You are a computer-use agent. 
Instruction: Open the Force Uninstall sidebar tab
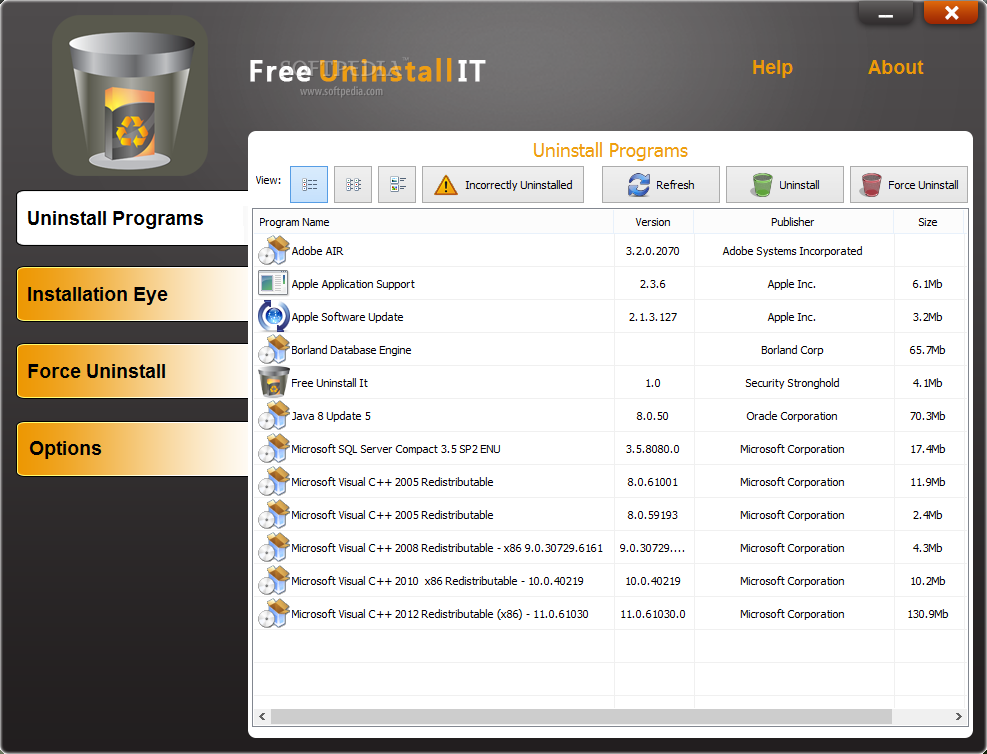133,371
